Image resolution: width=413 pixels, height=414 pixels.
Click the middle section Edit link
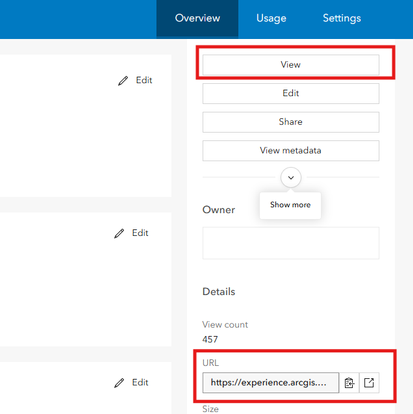coord(140,233)
